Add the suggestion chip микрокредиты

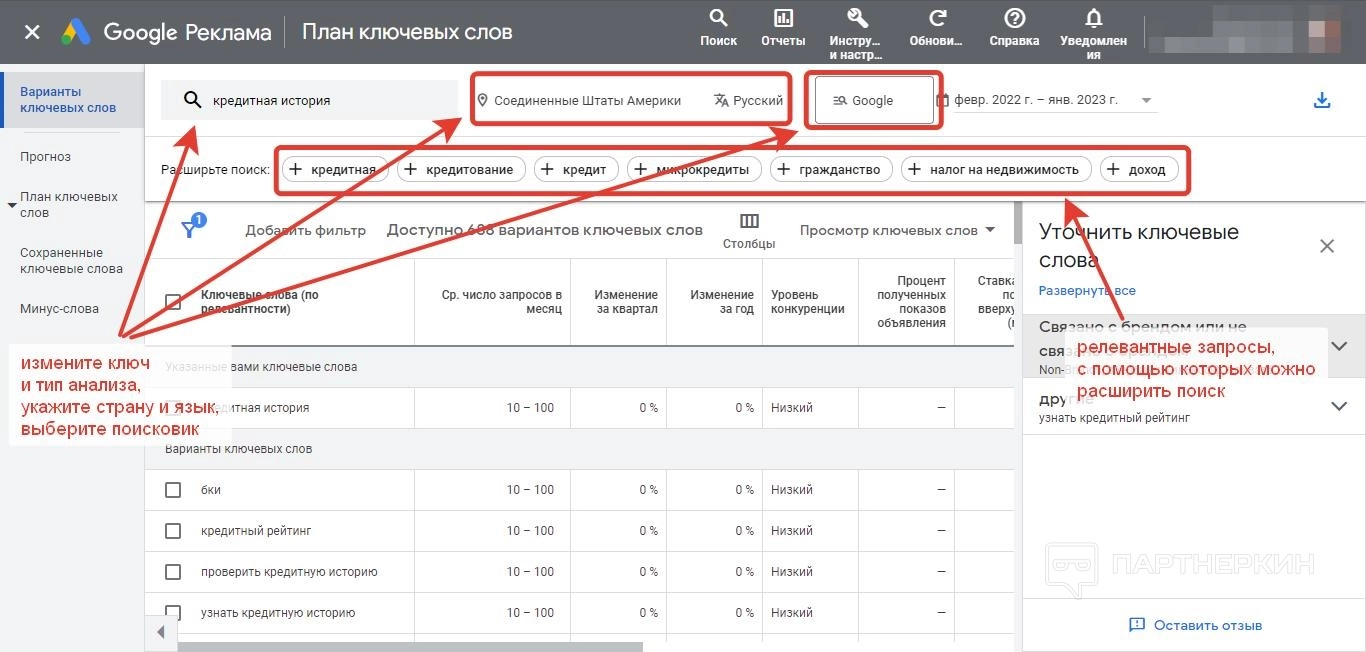click(694, 169)
